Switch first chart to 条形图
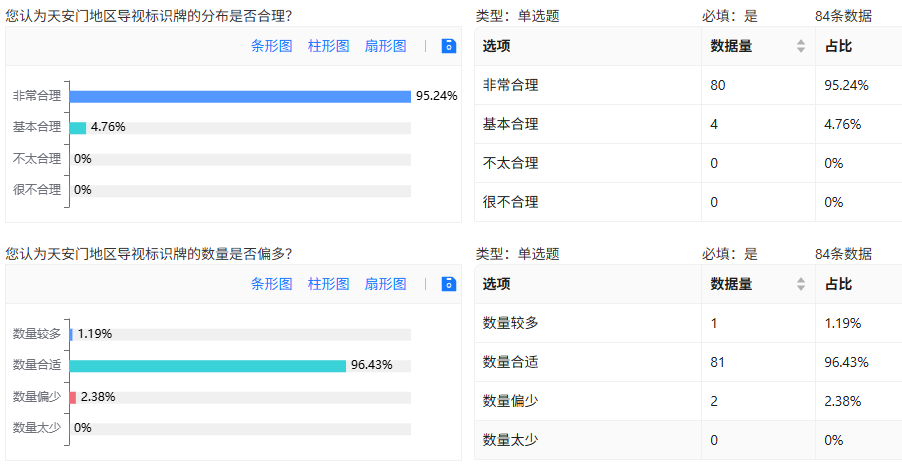This screenshot has width=902, height=469. tap(272, 46)
